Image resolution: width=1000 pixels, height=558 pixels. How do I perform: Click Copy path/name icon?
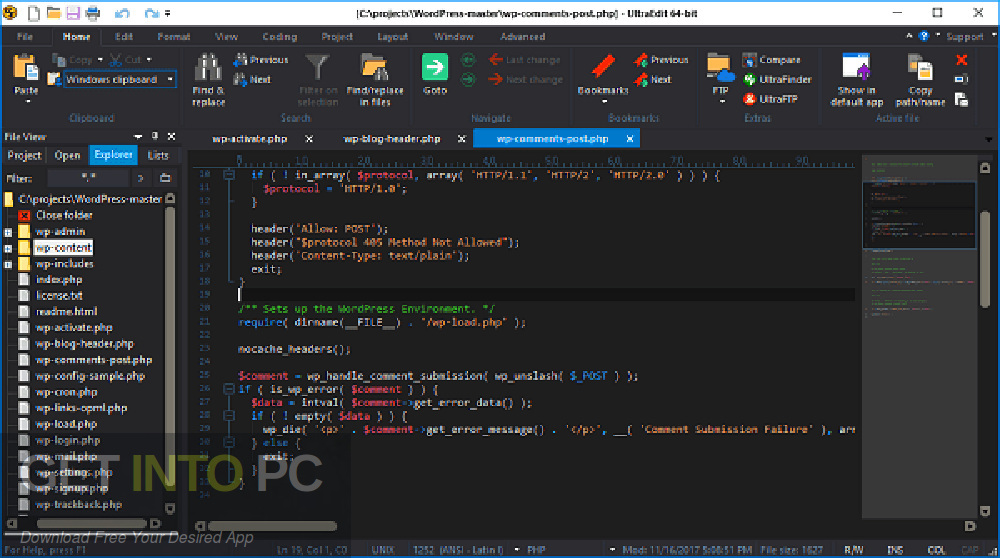click(x=920, y=69)
